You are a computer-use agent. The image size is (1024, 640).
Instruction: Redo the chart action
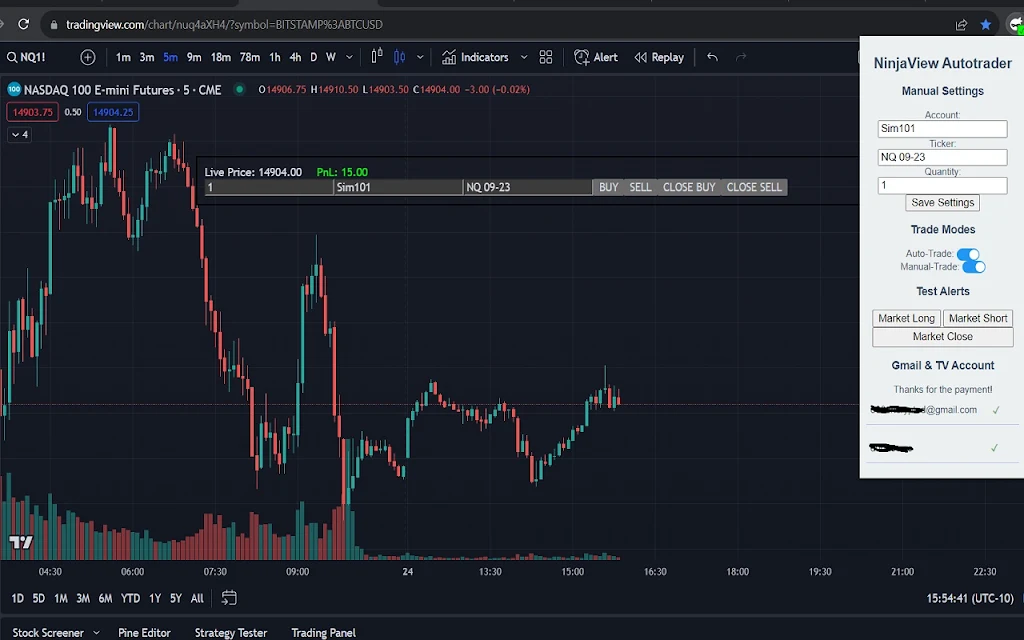pyautogui.click(x=741, y=57)
